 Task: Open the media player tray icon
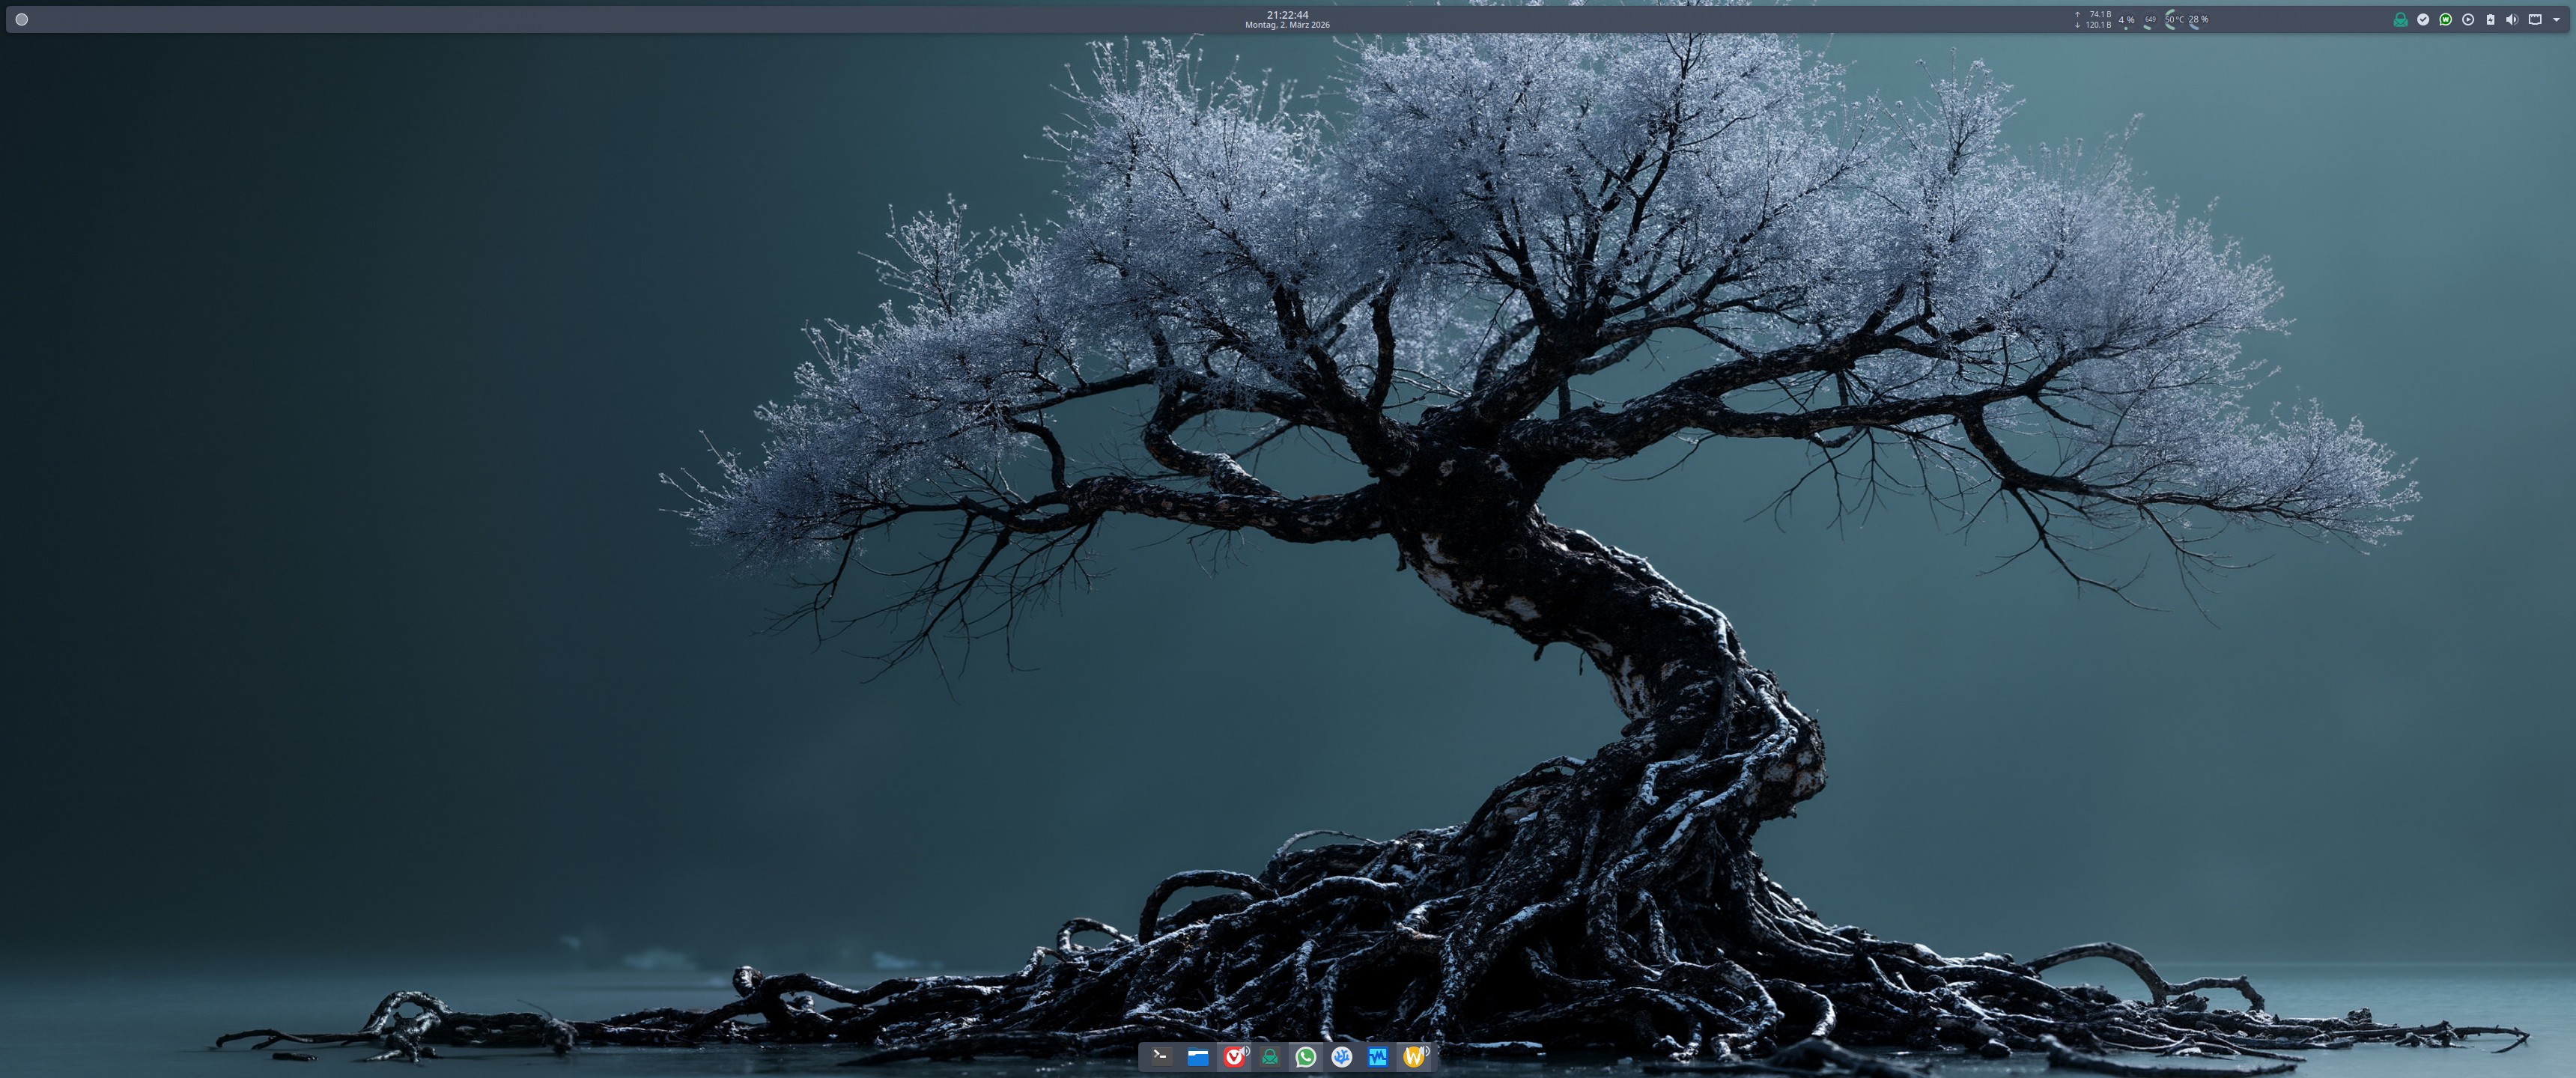2468,19
